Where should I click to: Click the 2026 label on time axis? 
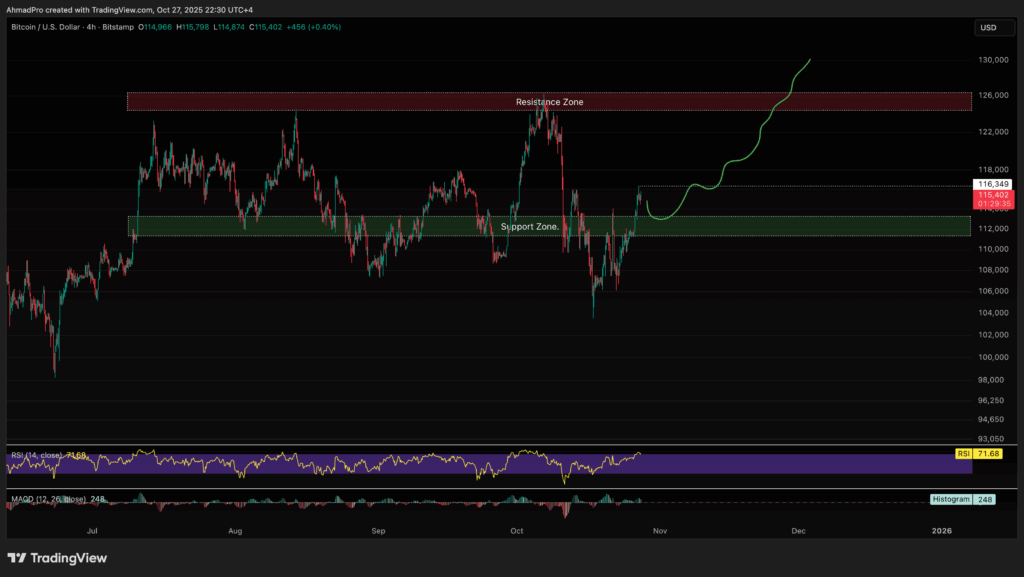click(941, 529)
